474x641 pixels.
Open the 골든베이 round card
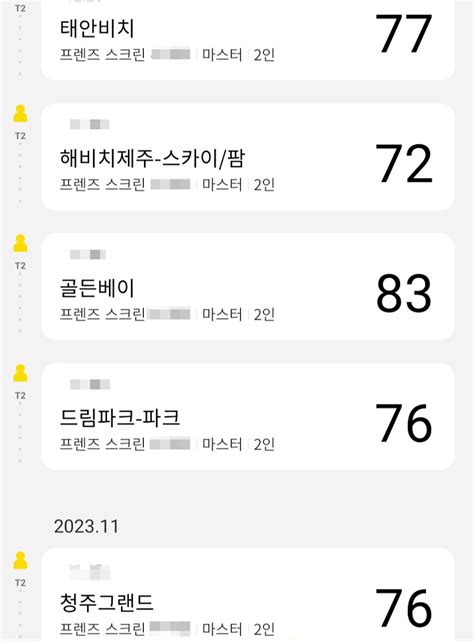(x=248, y=287)
